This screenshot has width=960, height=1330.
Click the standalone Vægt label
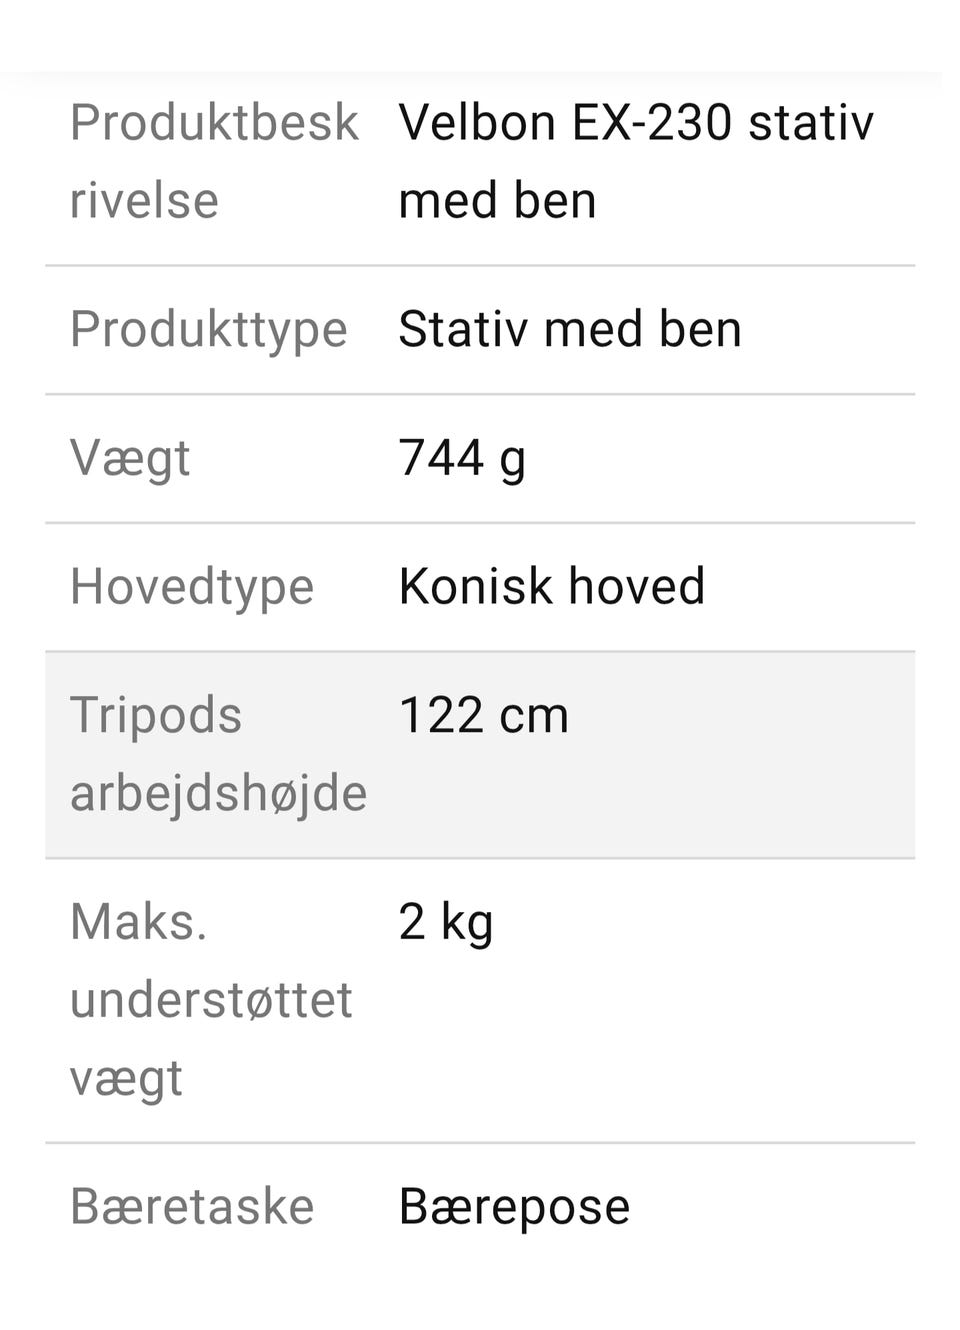129,459
